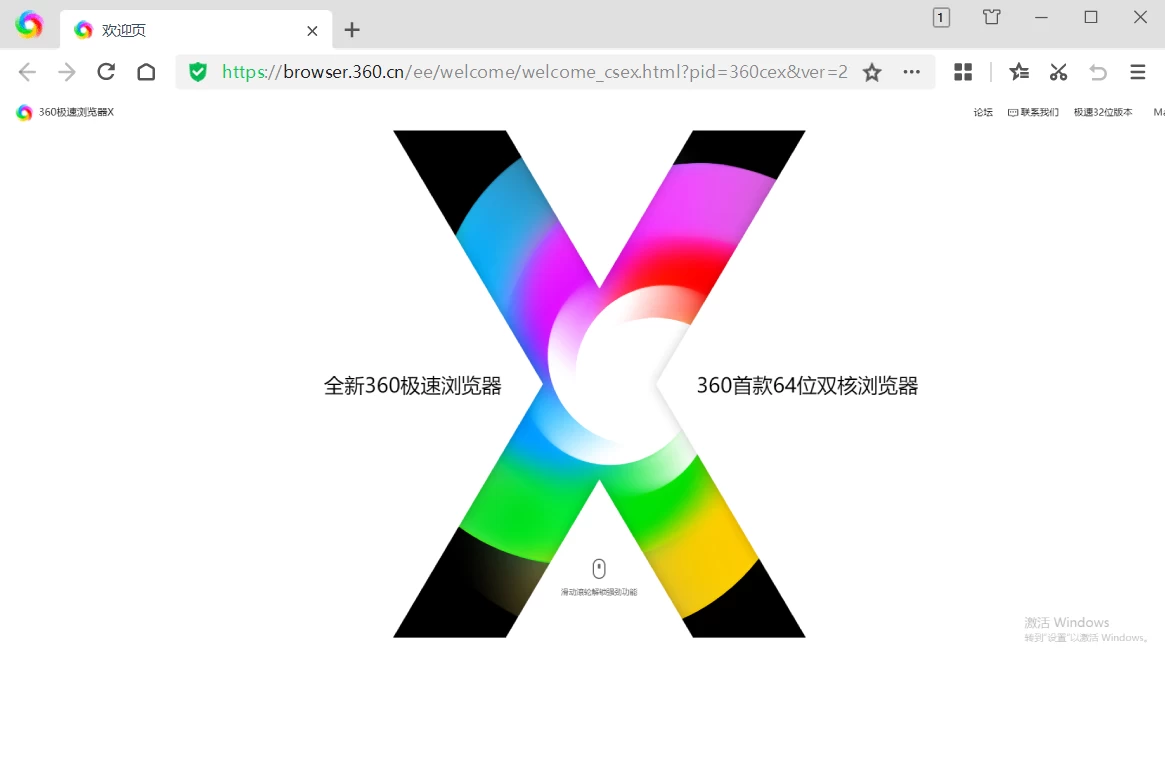
Task: Open the 论坛 link
Action: click(x=983, y=112)
